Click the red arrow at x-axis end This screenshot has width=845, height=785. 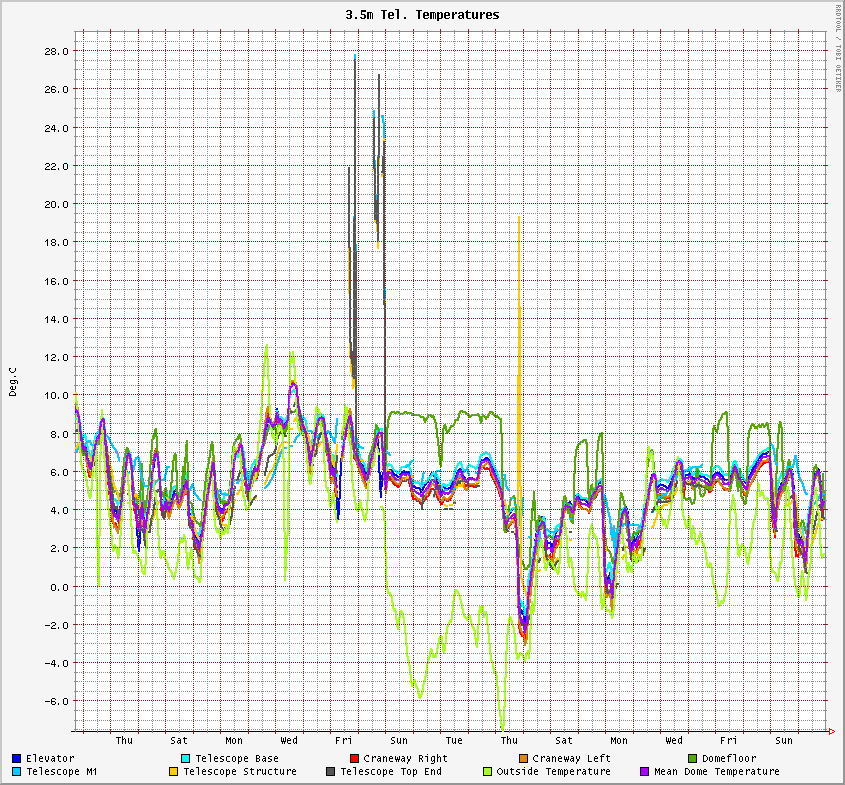coord(831,732)
